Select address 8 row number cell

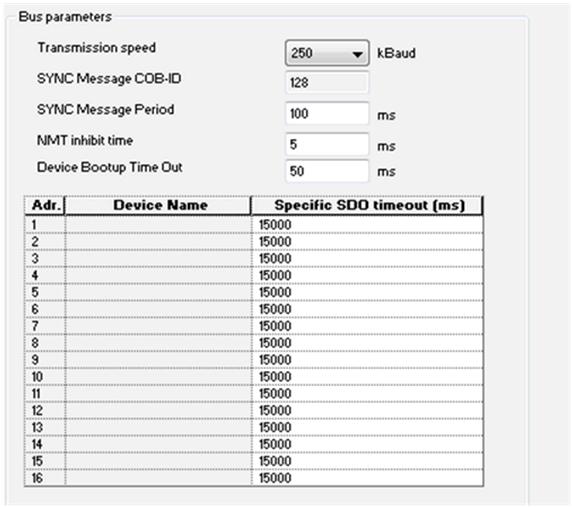coord(45,343)
